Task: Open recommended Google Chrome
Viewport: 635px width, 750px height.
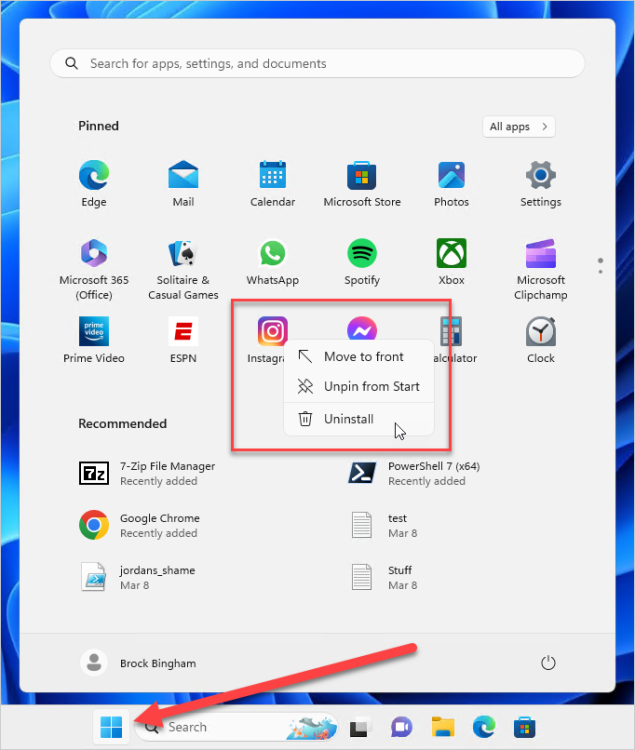Action: (x=139, y=525)
